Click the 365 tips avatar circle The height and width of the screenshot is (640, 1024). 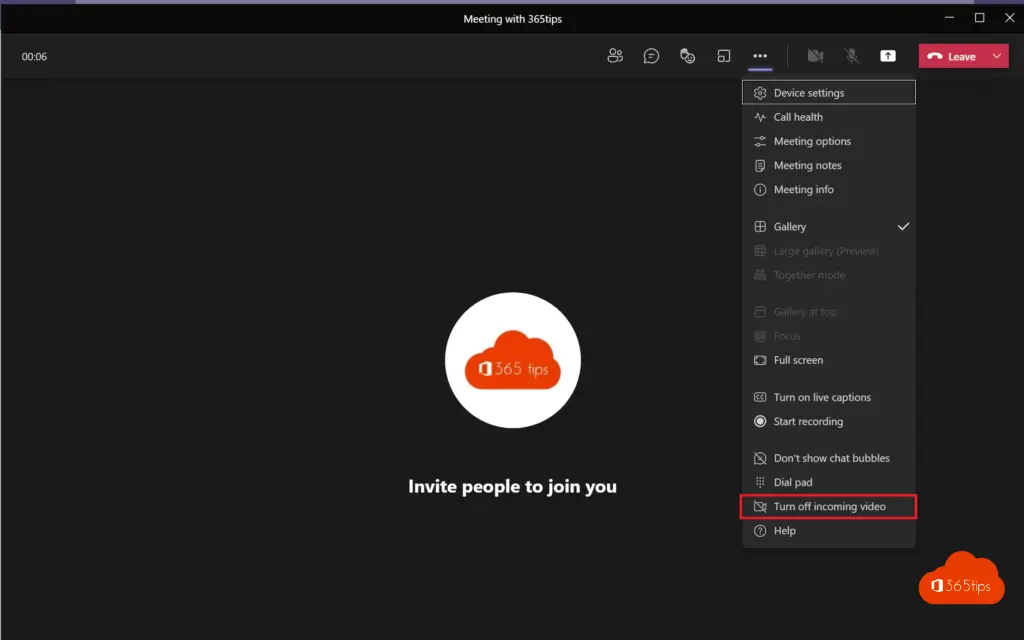[513, 360]
